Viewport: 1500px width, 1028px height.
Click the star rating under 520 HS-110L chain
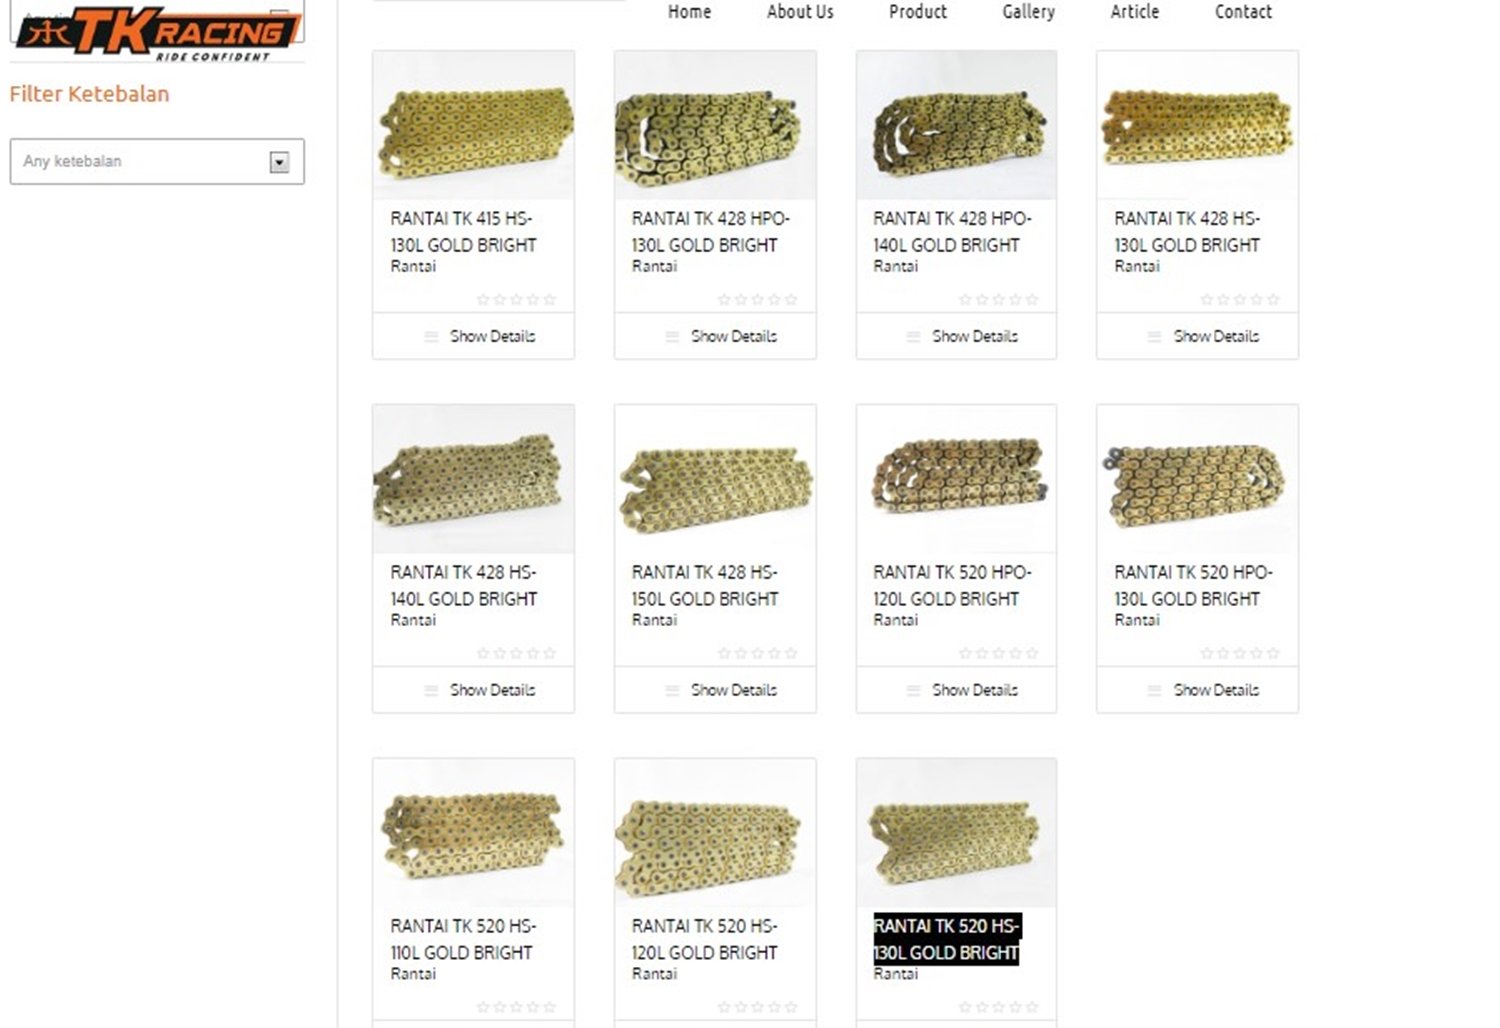(x=516, y=1007)
